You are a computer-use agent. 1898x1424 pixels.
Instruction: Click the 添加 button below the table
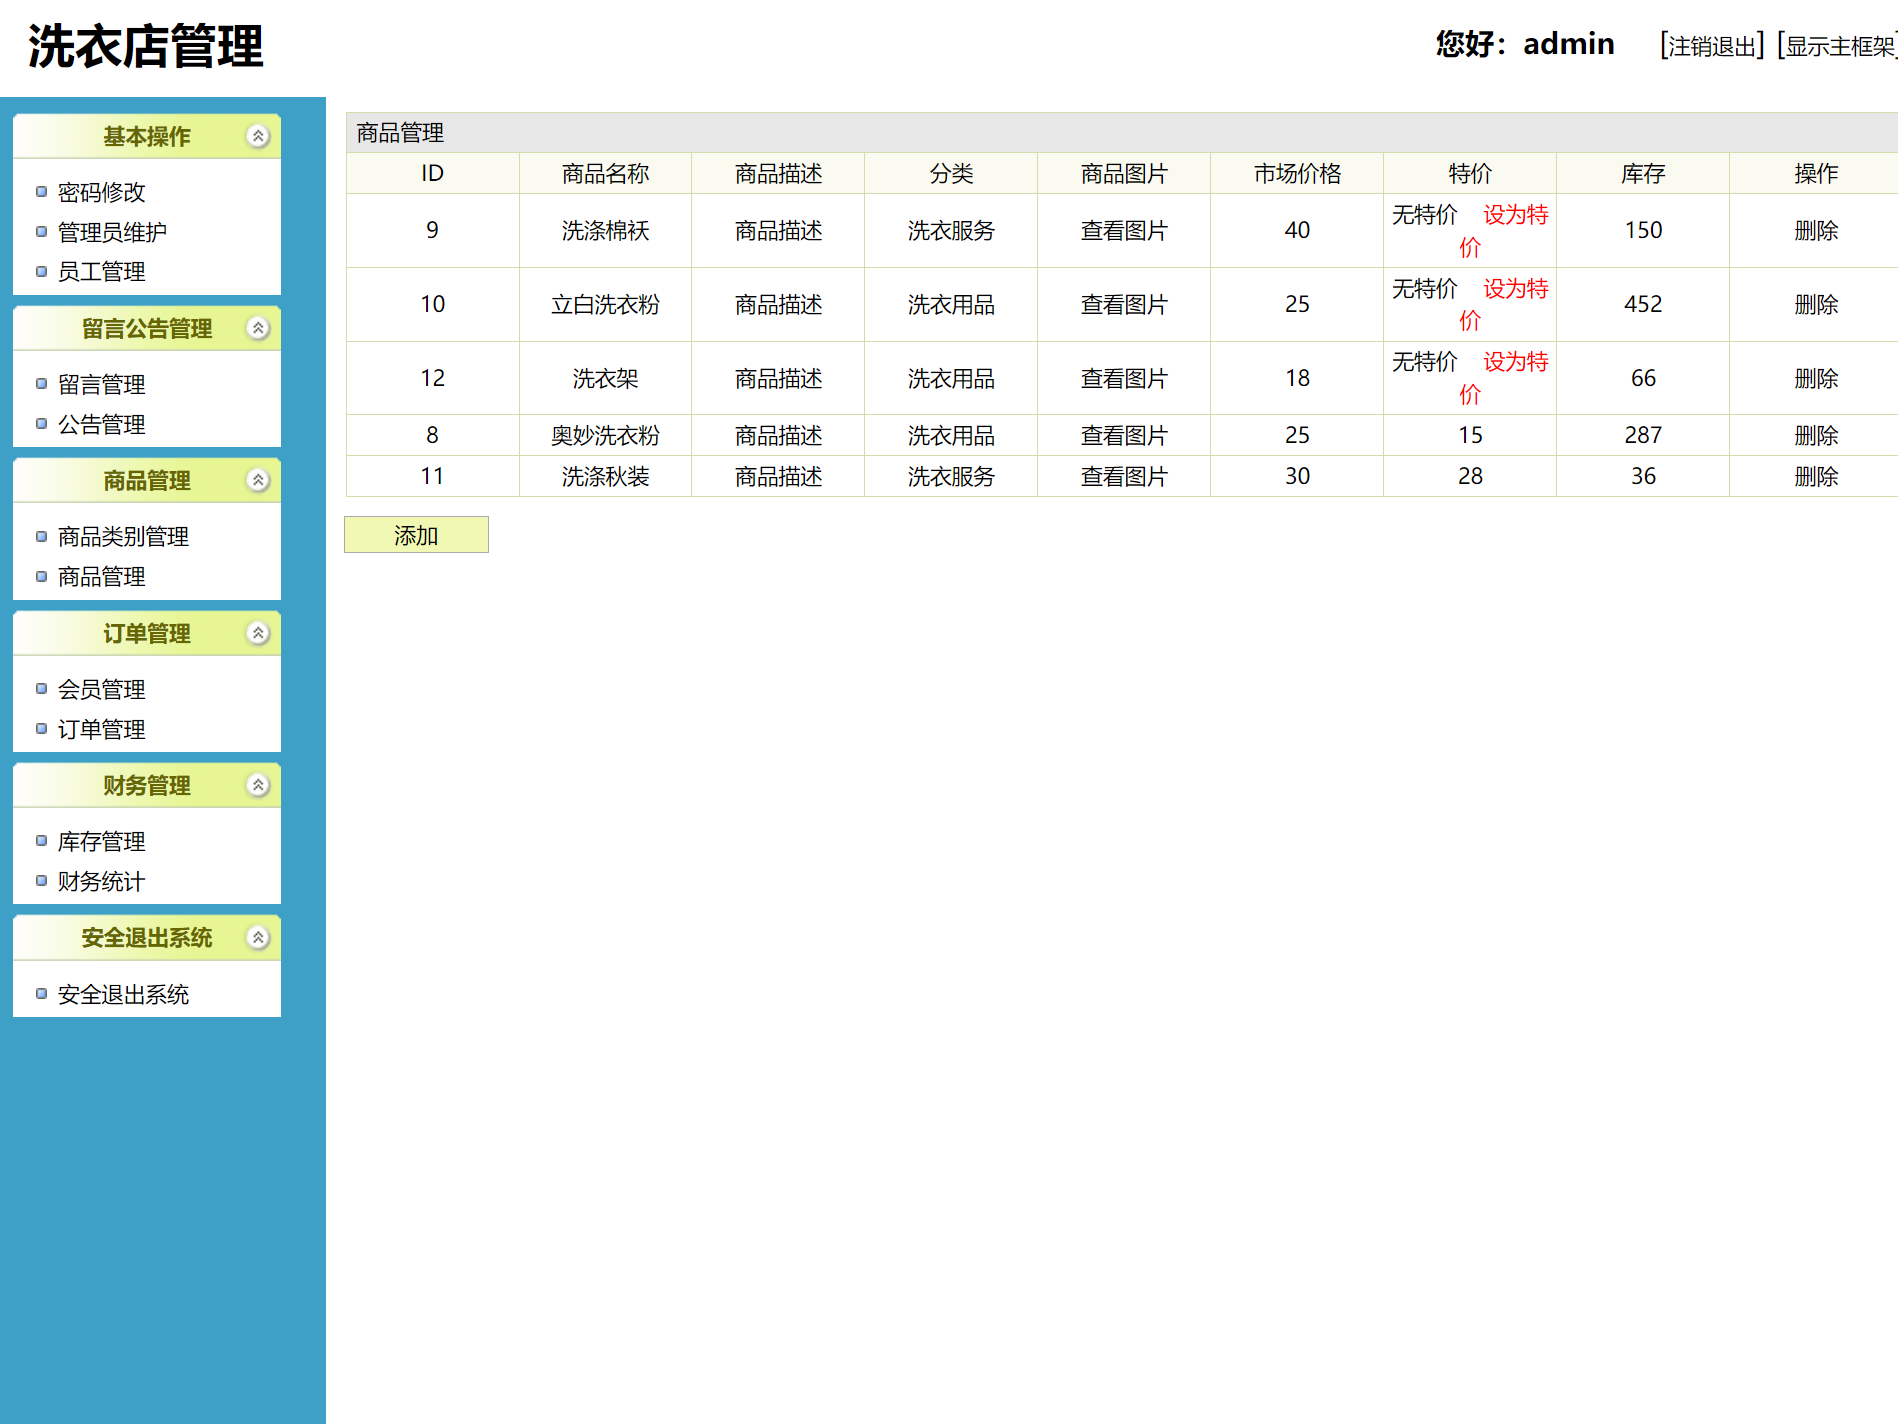point(416,534)
